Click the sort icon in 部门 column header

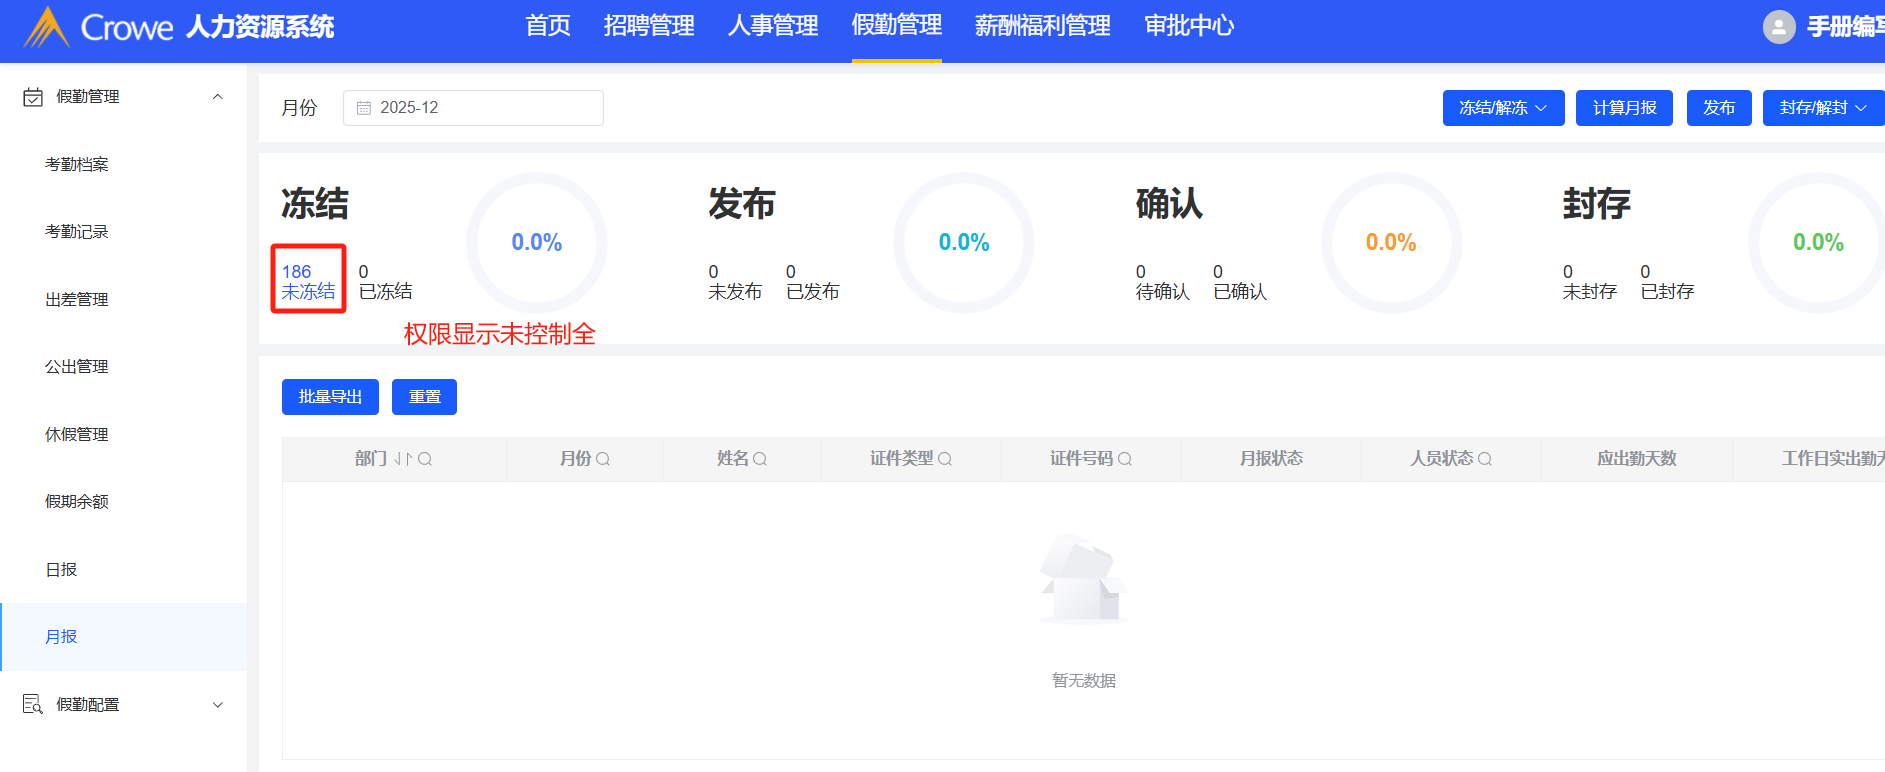point(402,459)
